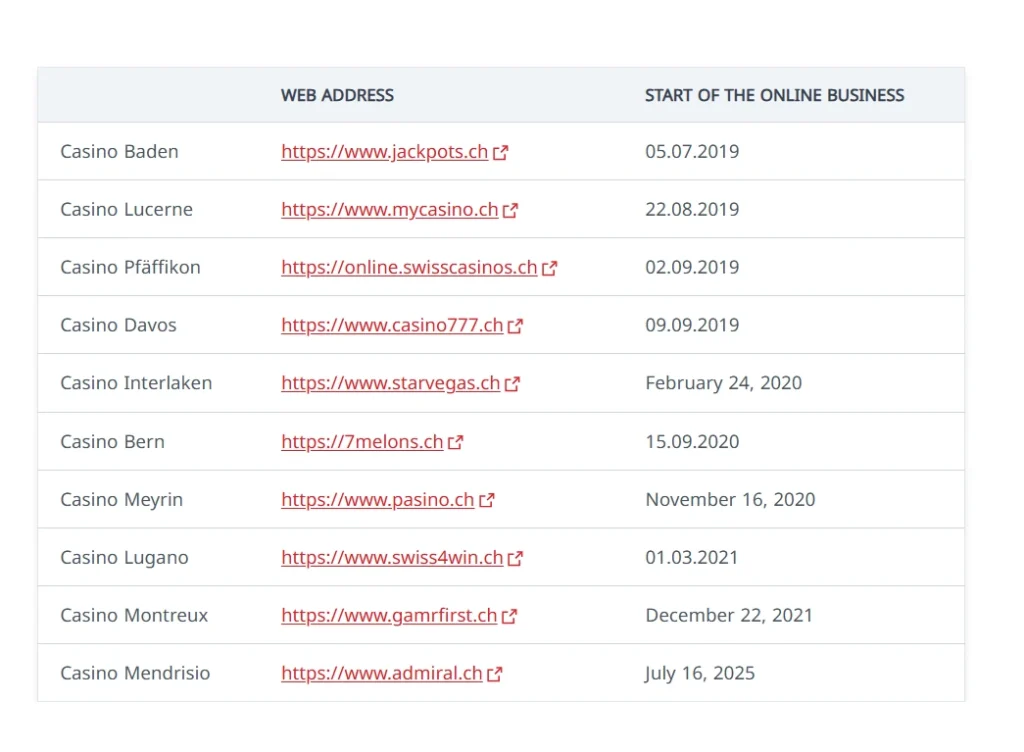The height and width of the screenshot is (752, 1024).
Task: Click the external link icon for casino777.ch
Action: pyautogui.click(x=516, y=325)
